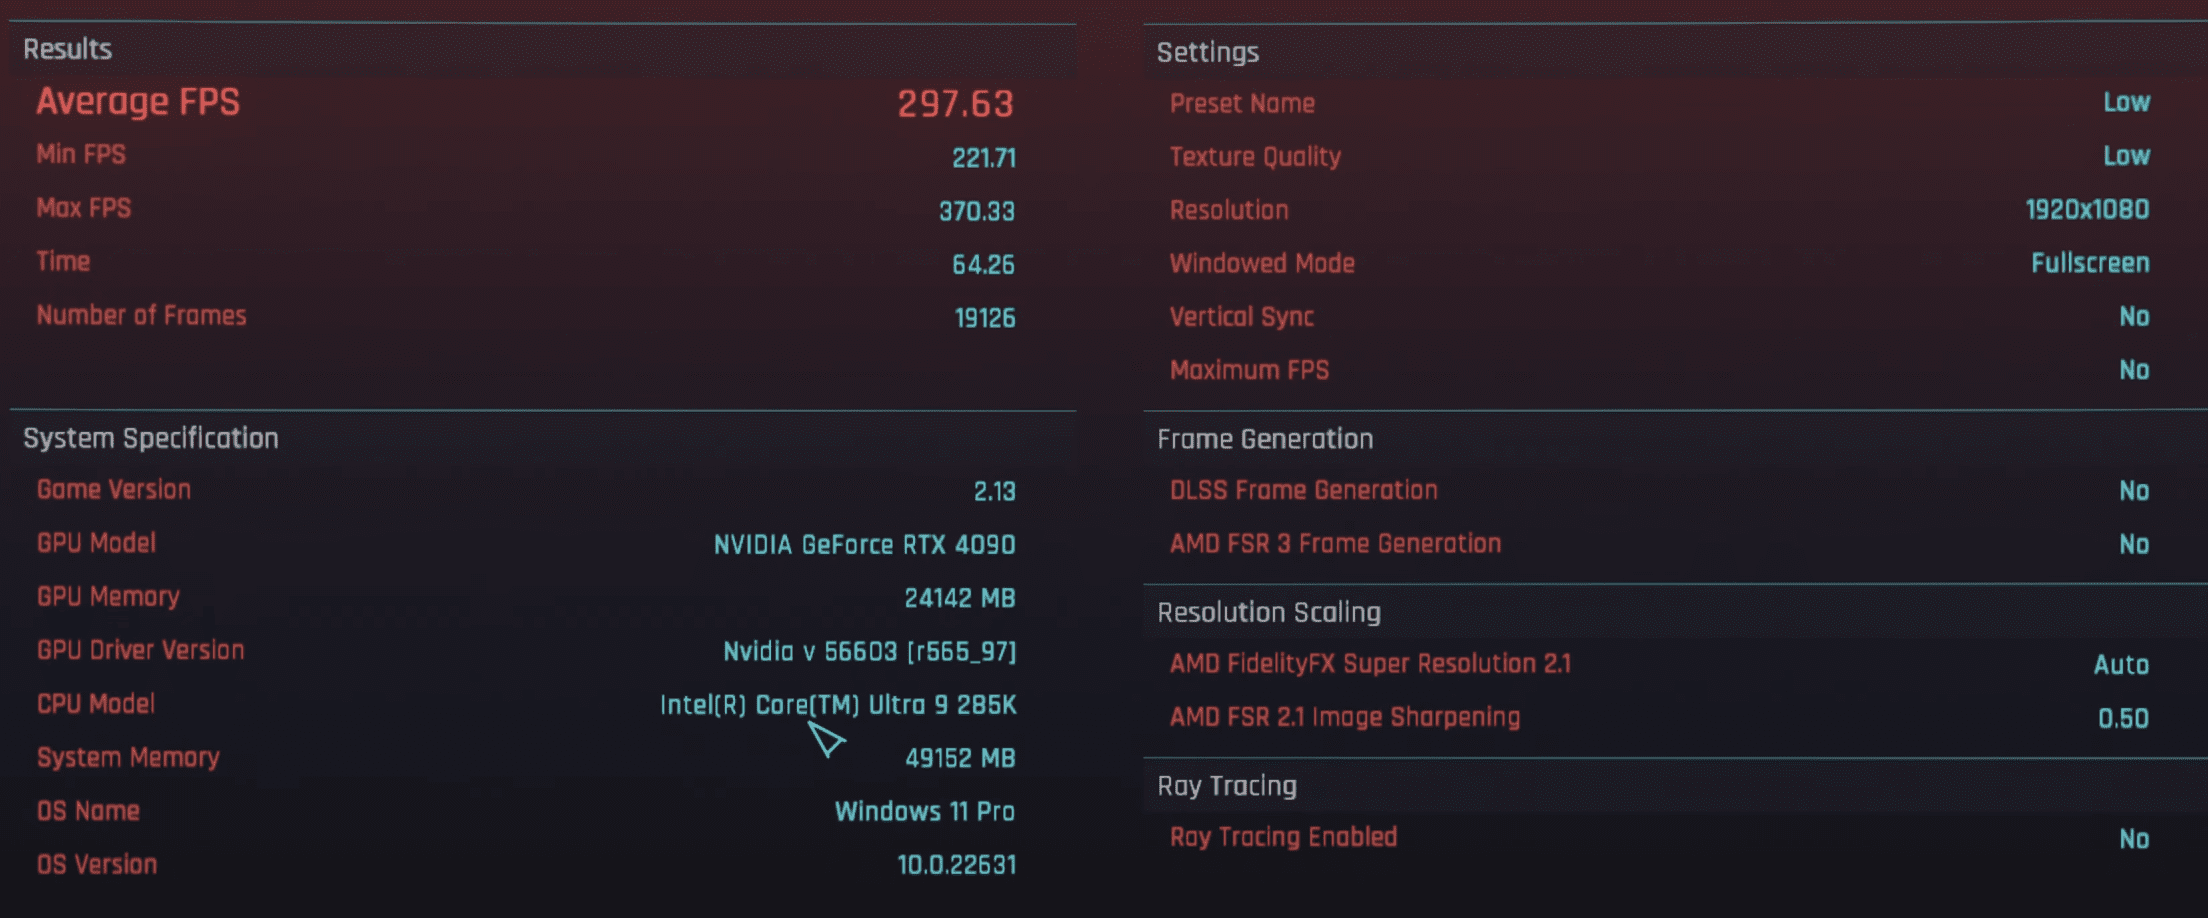Click the FSR Image Sharpening 0.50 value
The image size is (2208, 918).
(2123, 718)
